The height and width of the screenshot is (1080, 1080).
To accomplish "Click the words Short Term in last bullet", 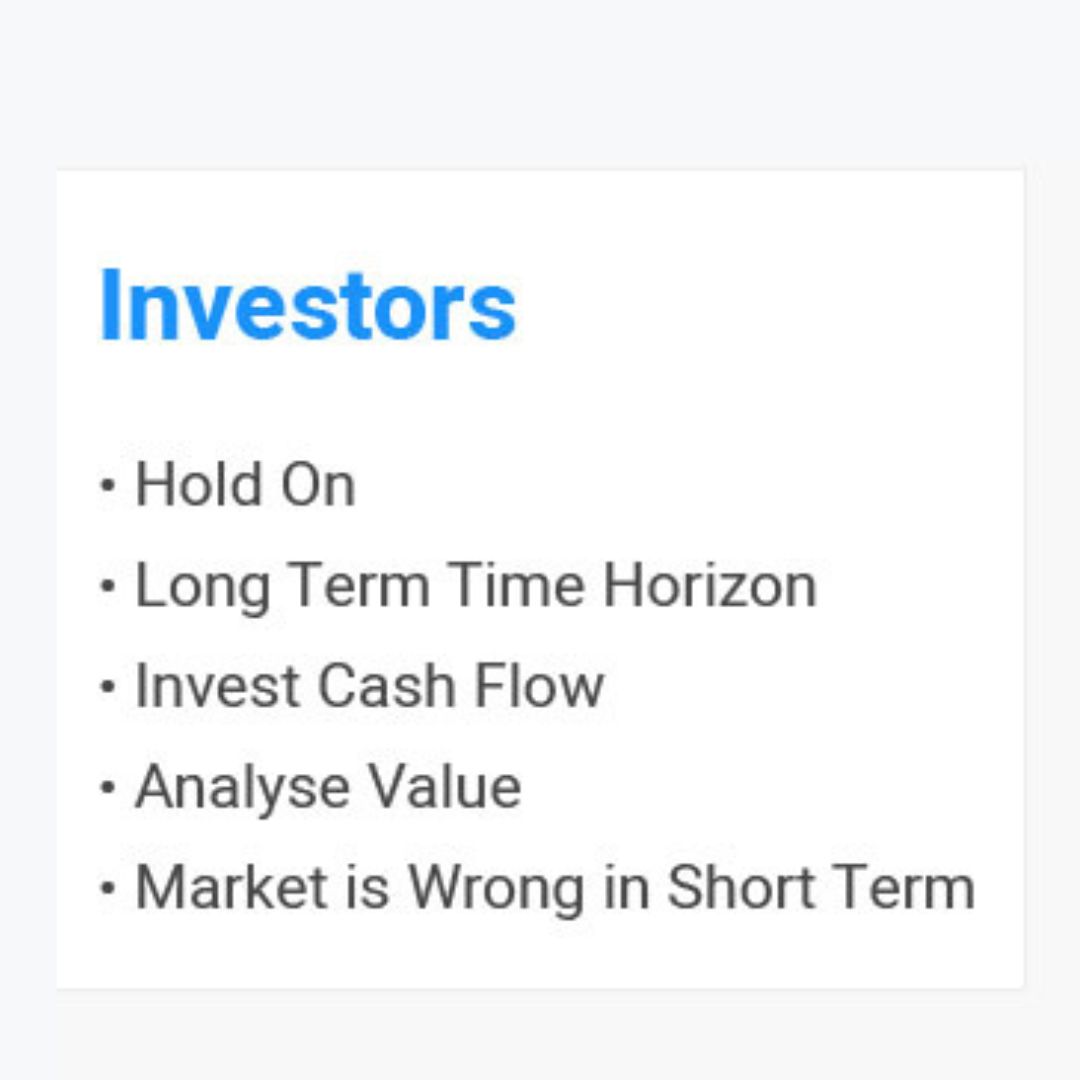I will click(821, 888).
